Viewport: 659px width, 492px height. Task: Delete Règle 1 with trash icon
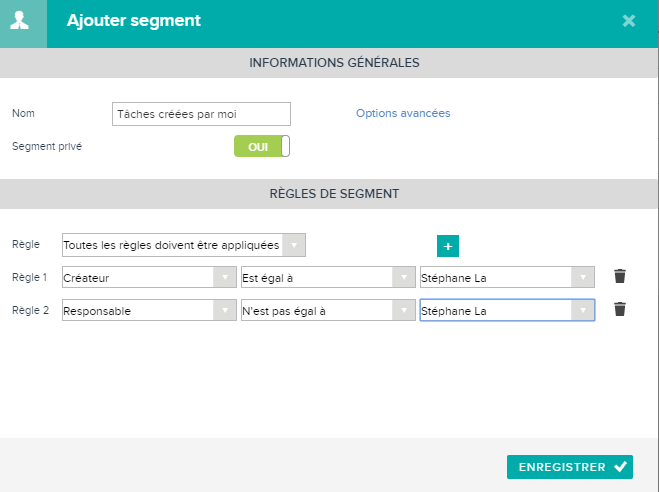click(x=620, y=276)
